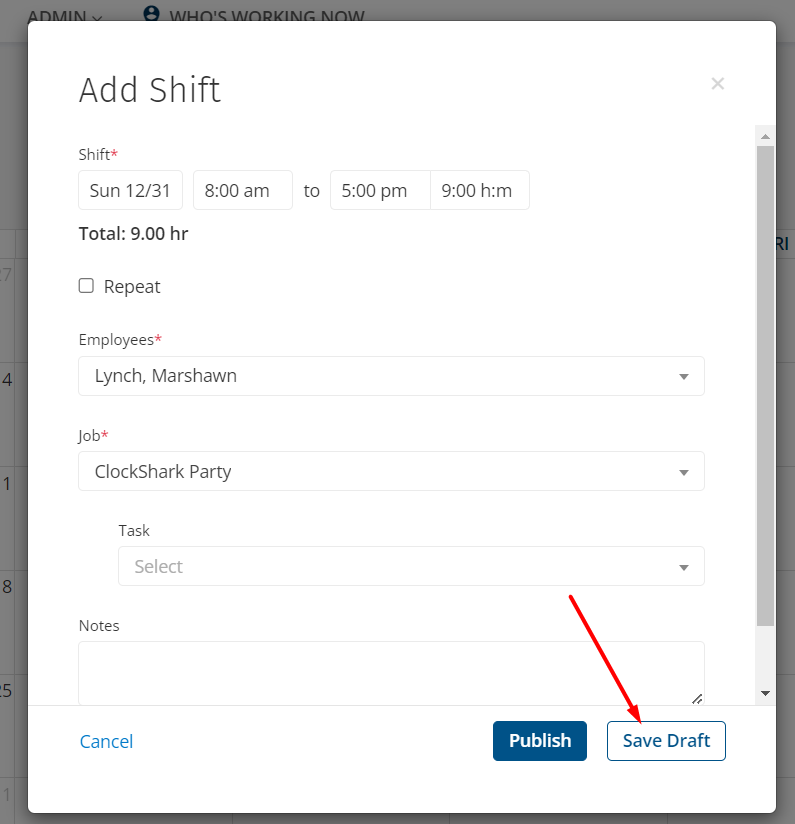Screen dimensions: 795x824
Task: Click the person icon beside Who's Working Now
Action: [151, 14]
